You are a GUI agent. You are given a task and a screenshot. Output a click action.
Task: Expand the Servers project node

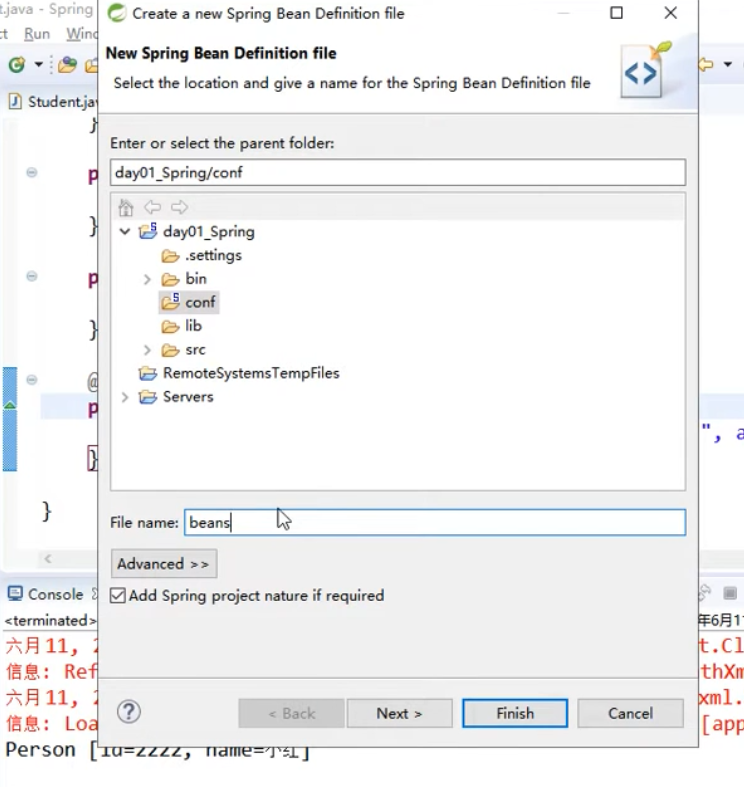[125, 397]
